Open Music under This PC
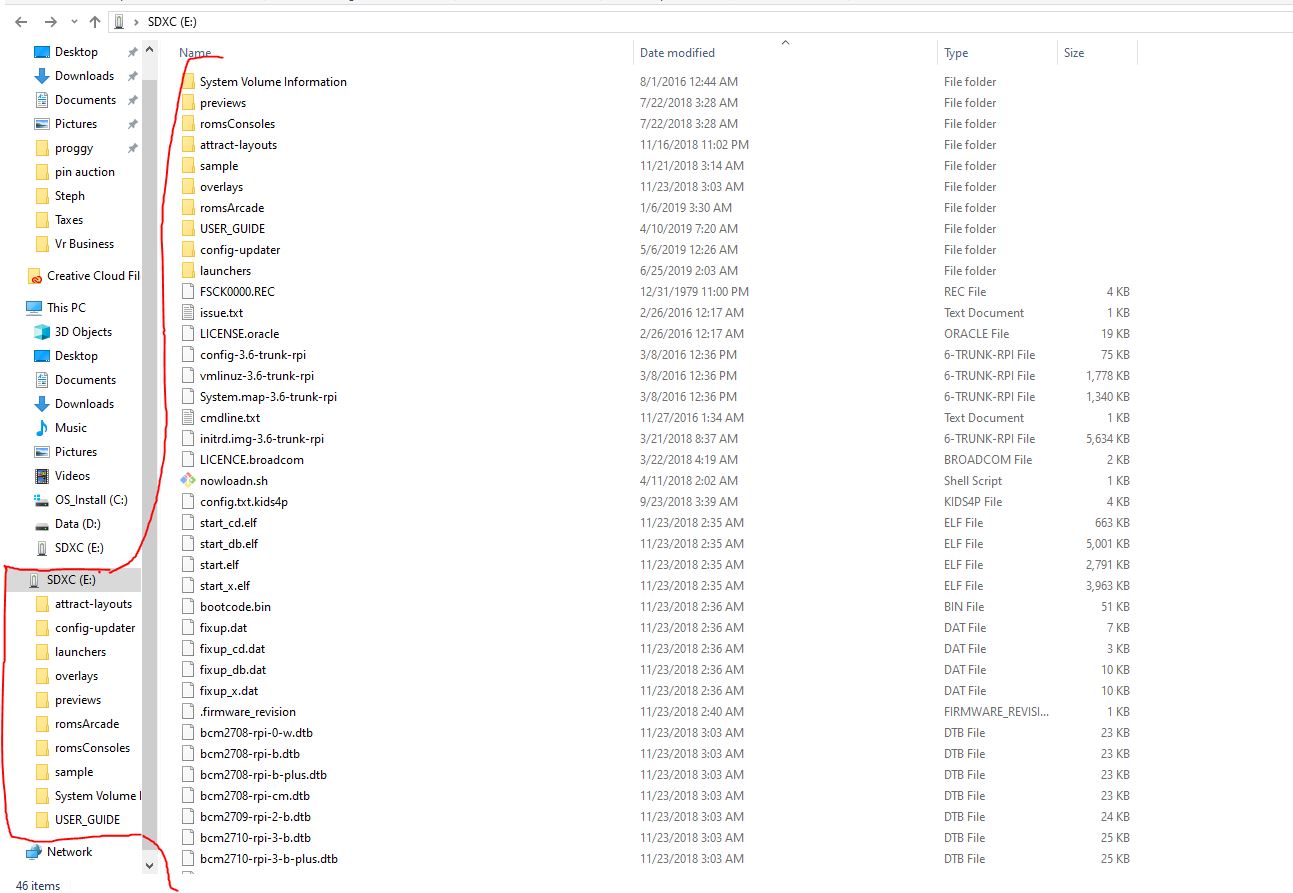This screenshot has width=1293, height=893. click(x=70, y=428)
